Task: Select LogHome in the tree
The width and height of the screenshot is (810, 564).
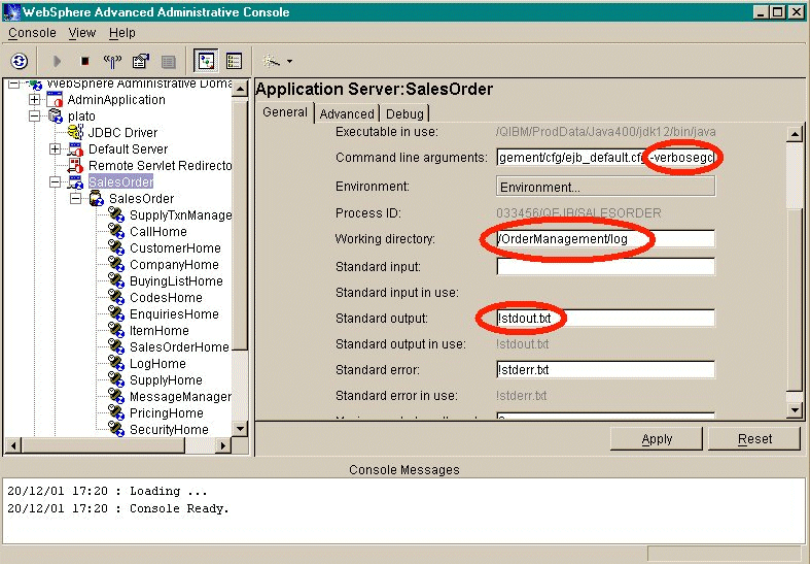Action: (158, 364)
